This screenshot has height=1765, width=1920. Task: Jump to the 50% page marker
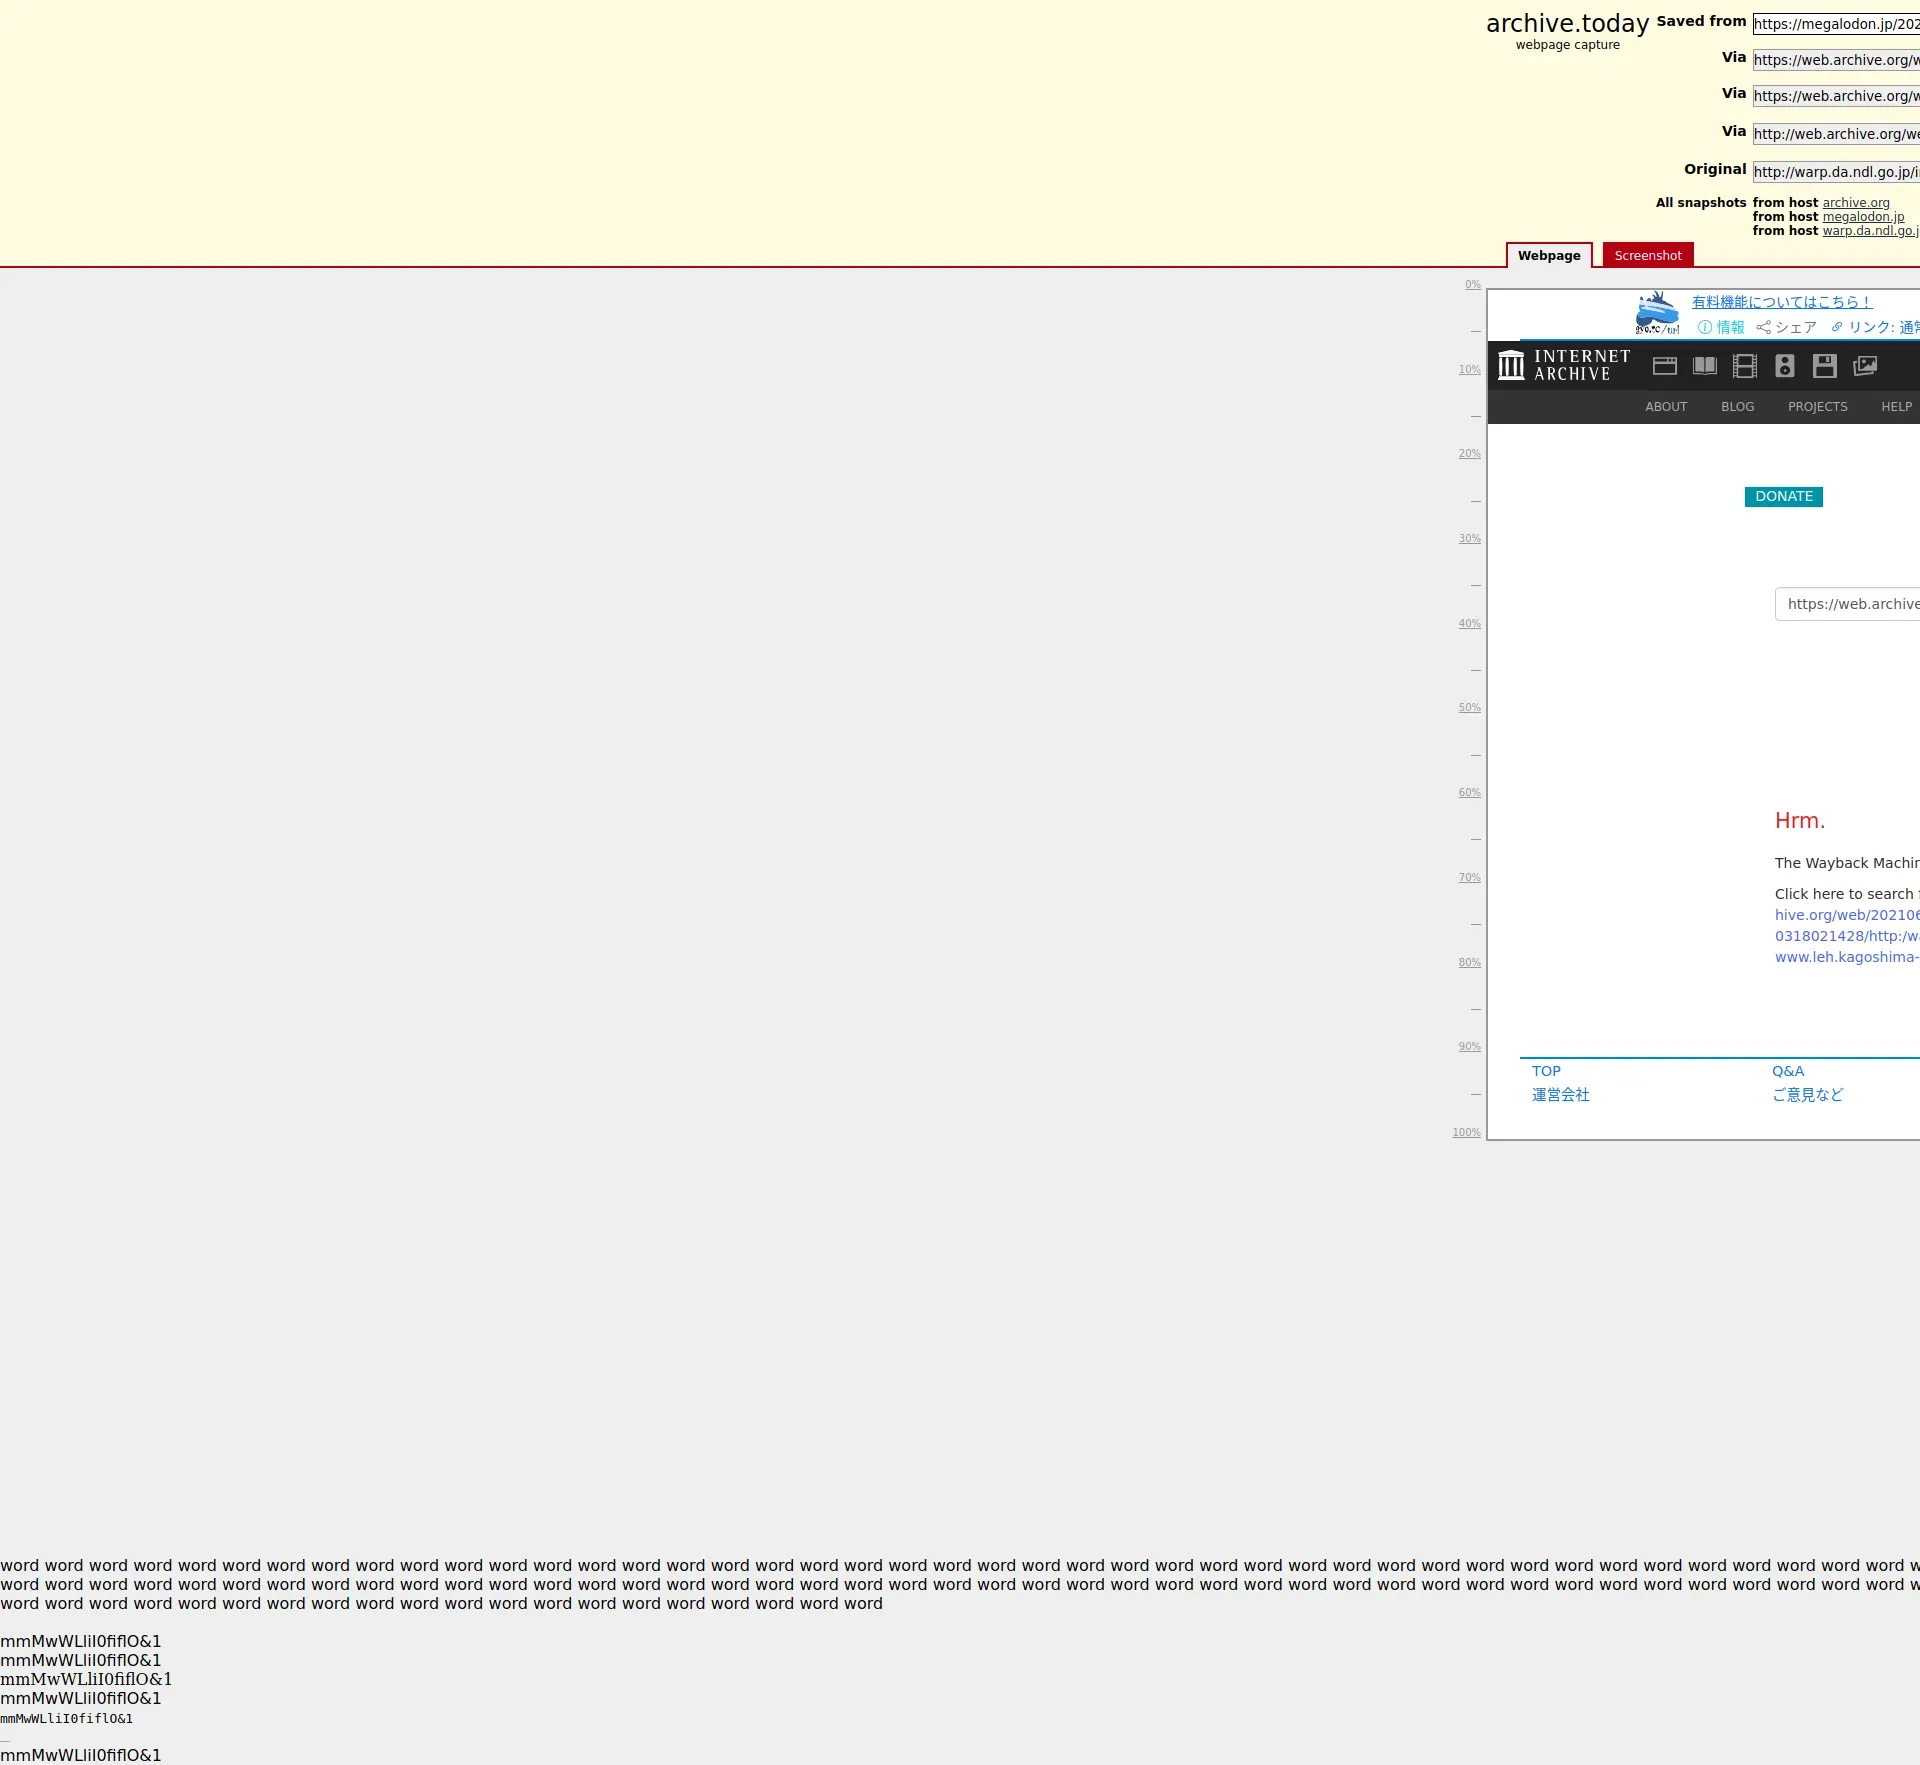pyautogui.click(x=1469, y=708)
